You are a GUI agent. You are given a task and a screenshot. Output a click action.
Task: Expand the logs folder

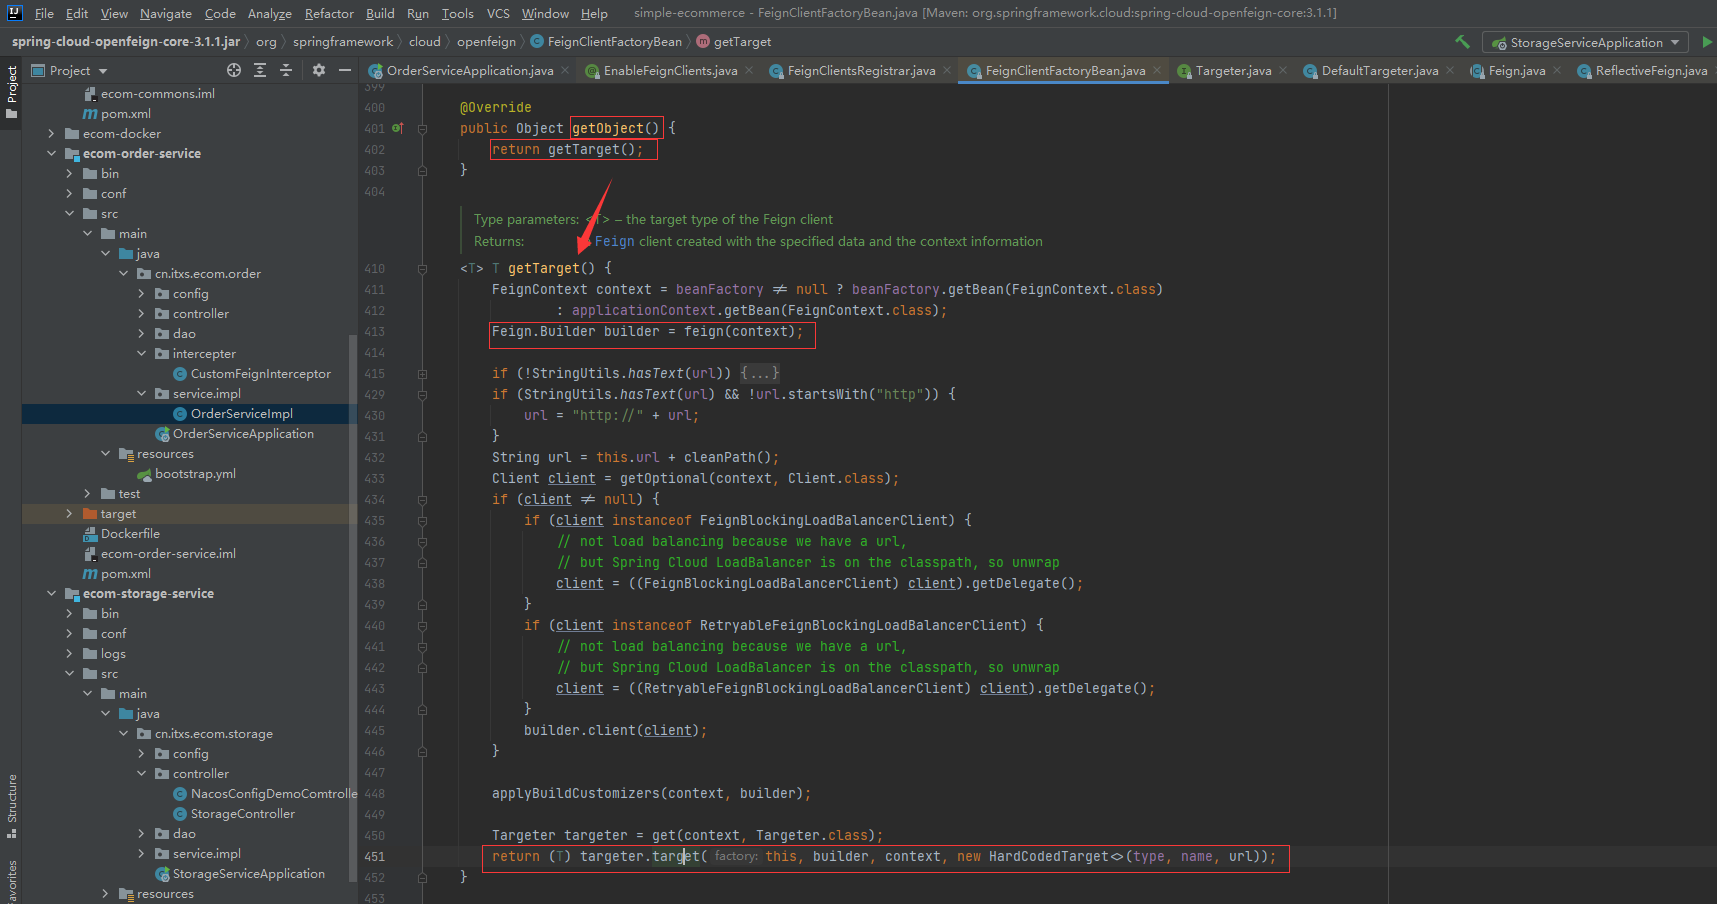69,654
